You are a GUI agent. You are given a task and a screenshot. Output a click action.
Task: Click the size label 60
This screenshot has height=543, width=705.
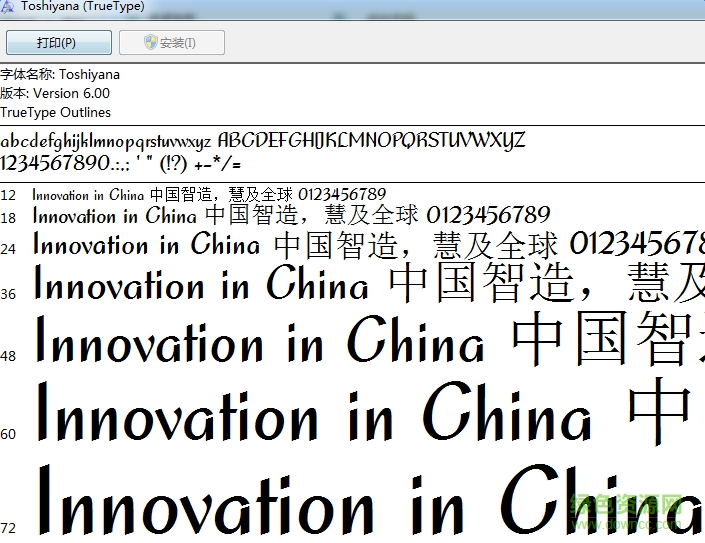[x=8, y=434]
